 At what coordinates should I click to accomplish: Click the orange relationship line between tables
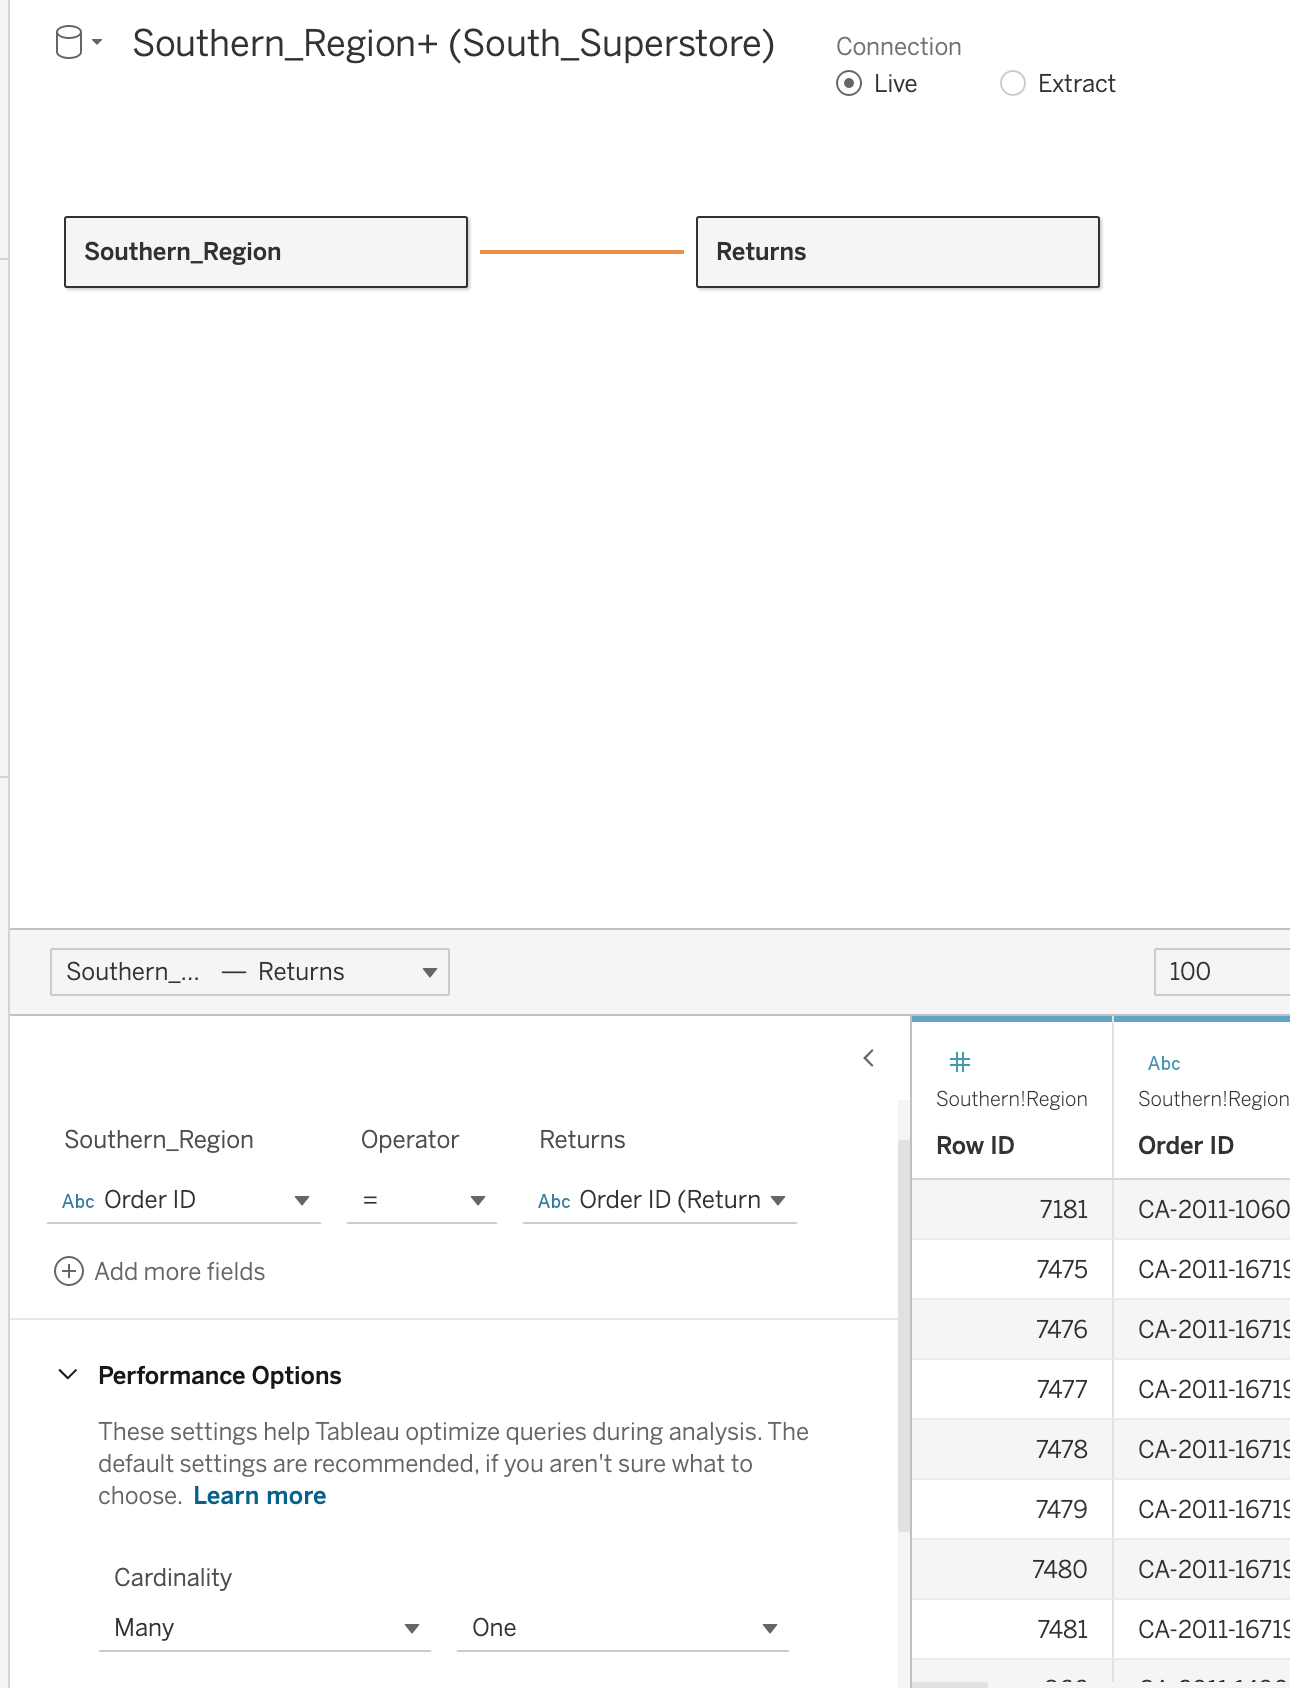click(582, 252)
